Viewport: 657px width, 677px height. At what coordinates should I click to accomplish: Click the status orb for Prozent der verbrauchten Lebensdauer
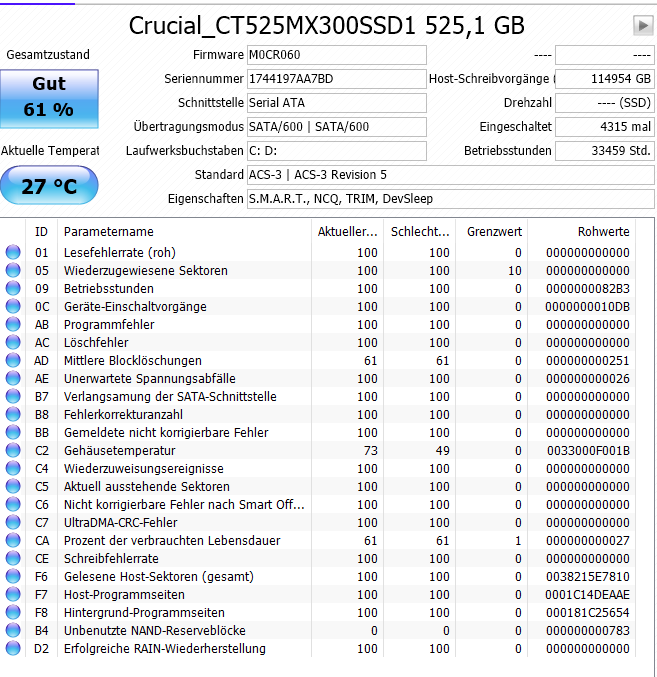click(13, 540)
